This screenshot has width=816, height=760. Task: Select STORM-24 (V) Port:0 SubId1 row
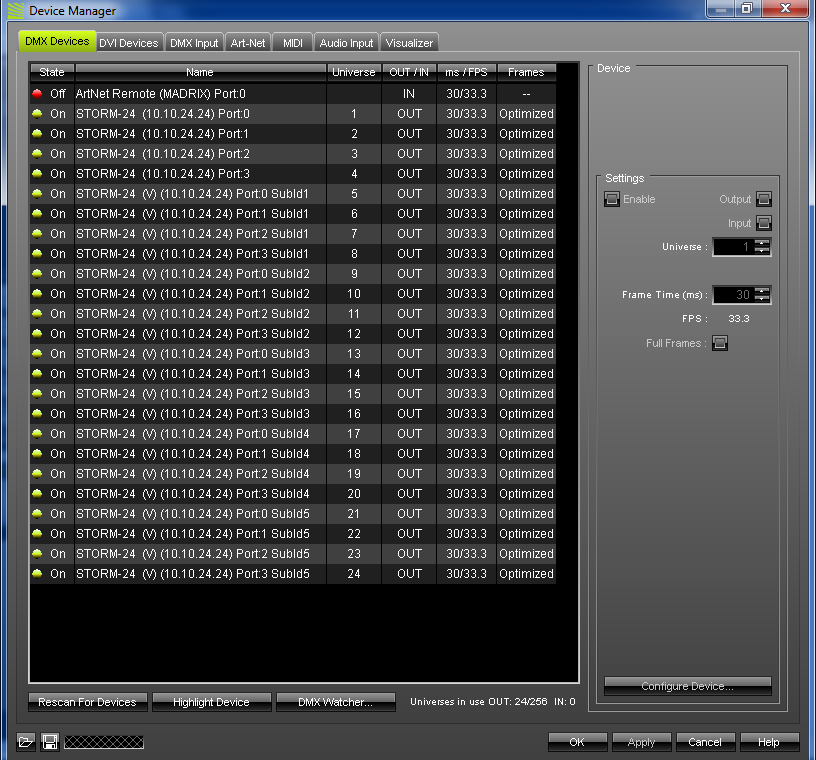coord(293,194)
